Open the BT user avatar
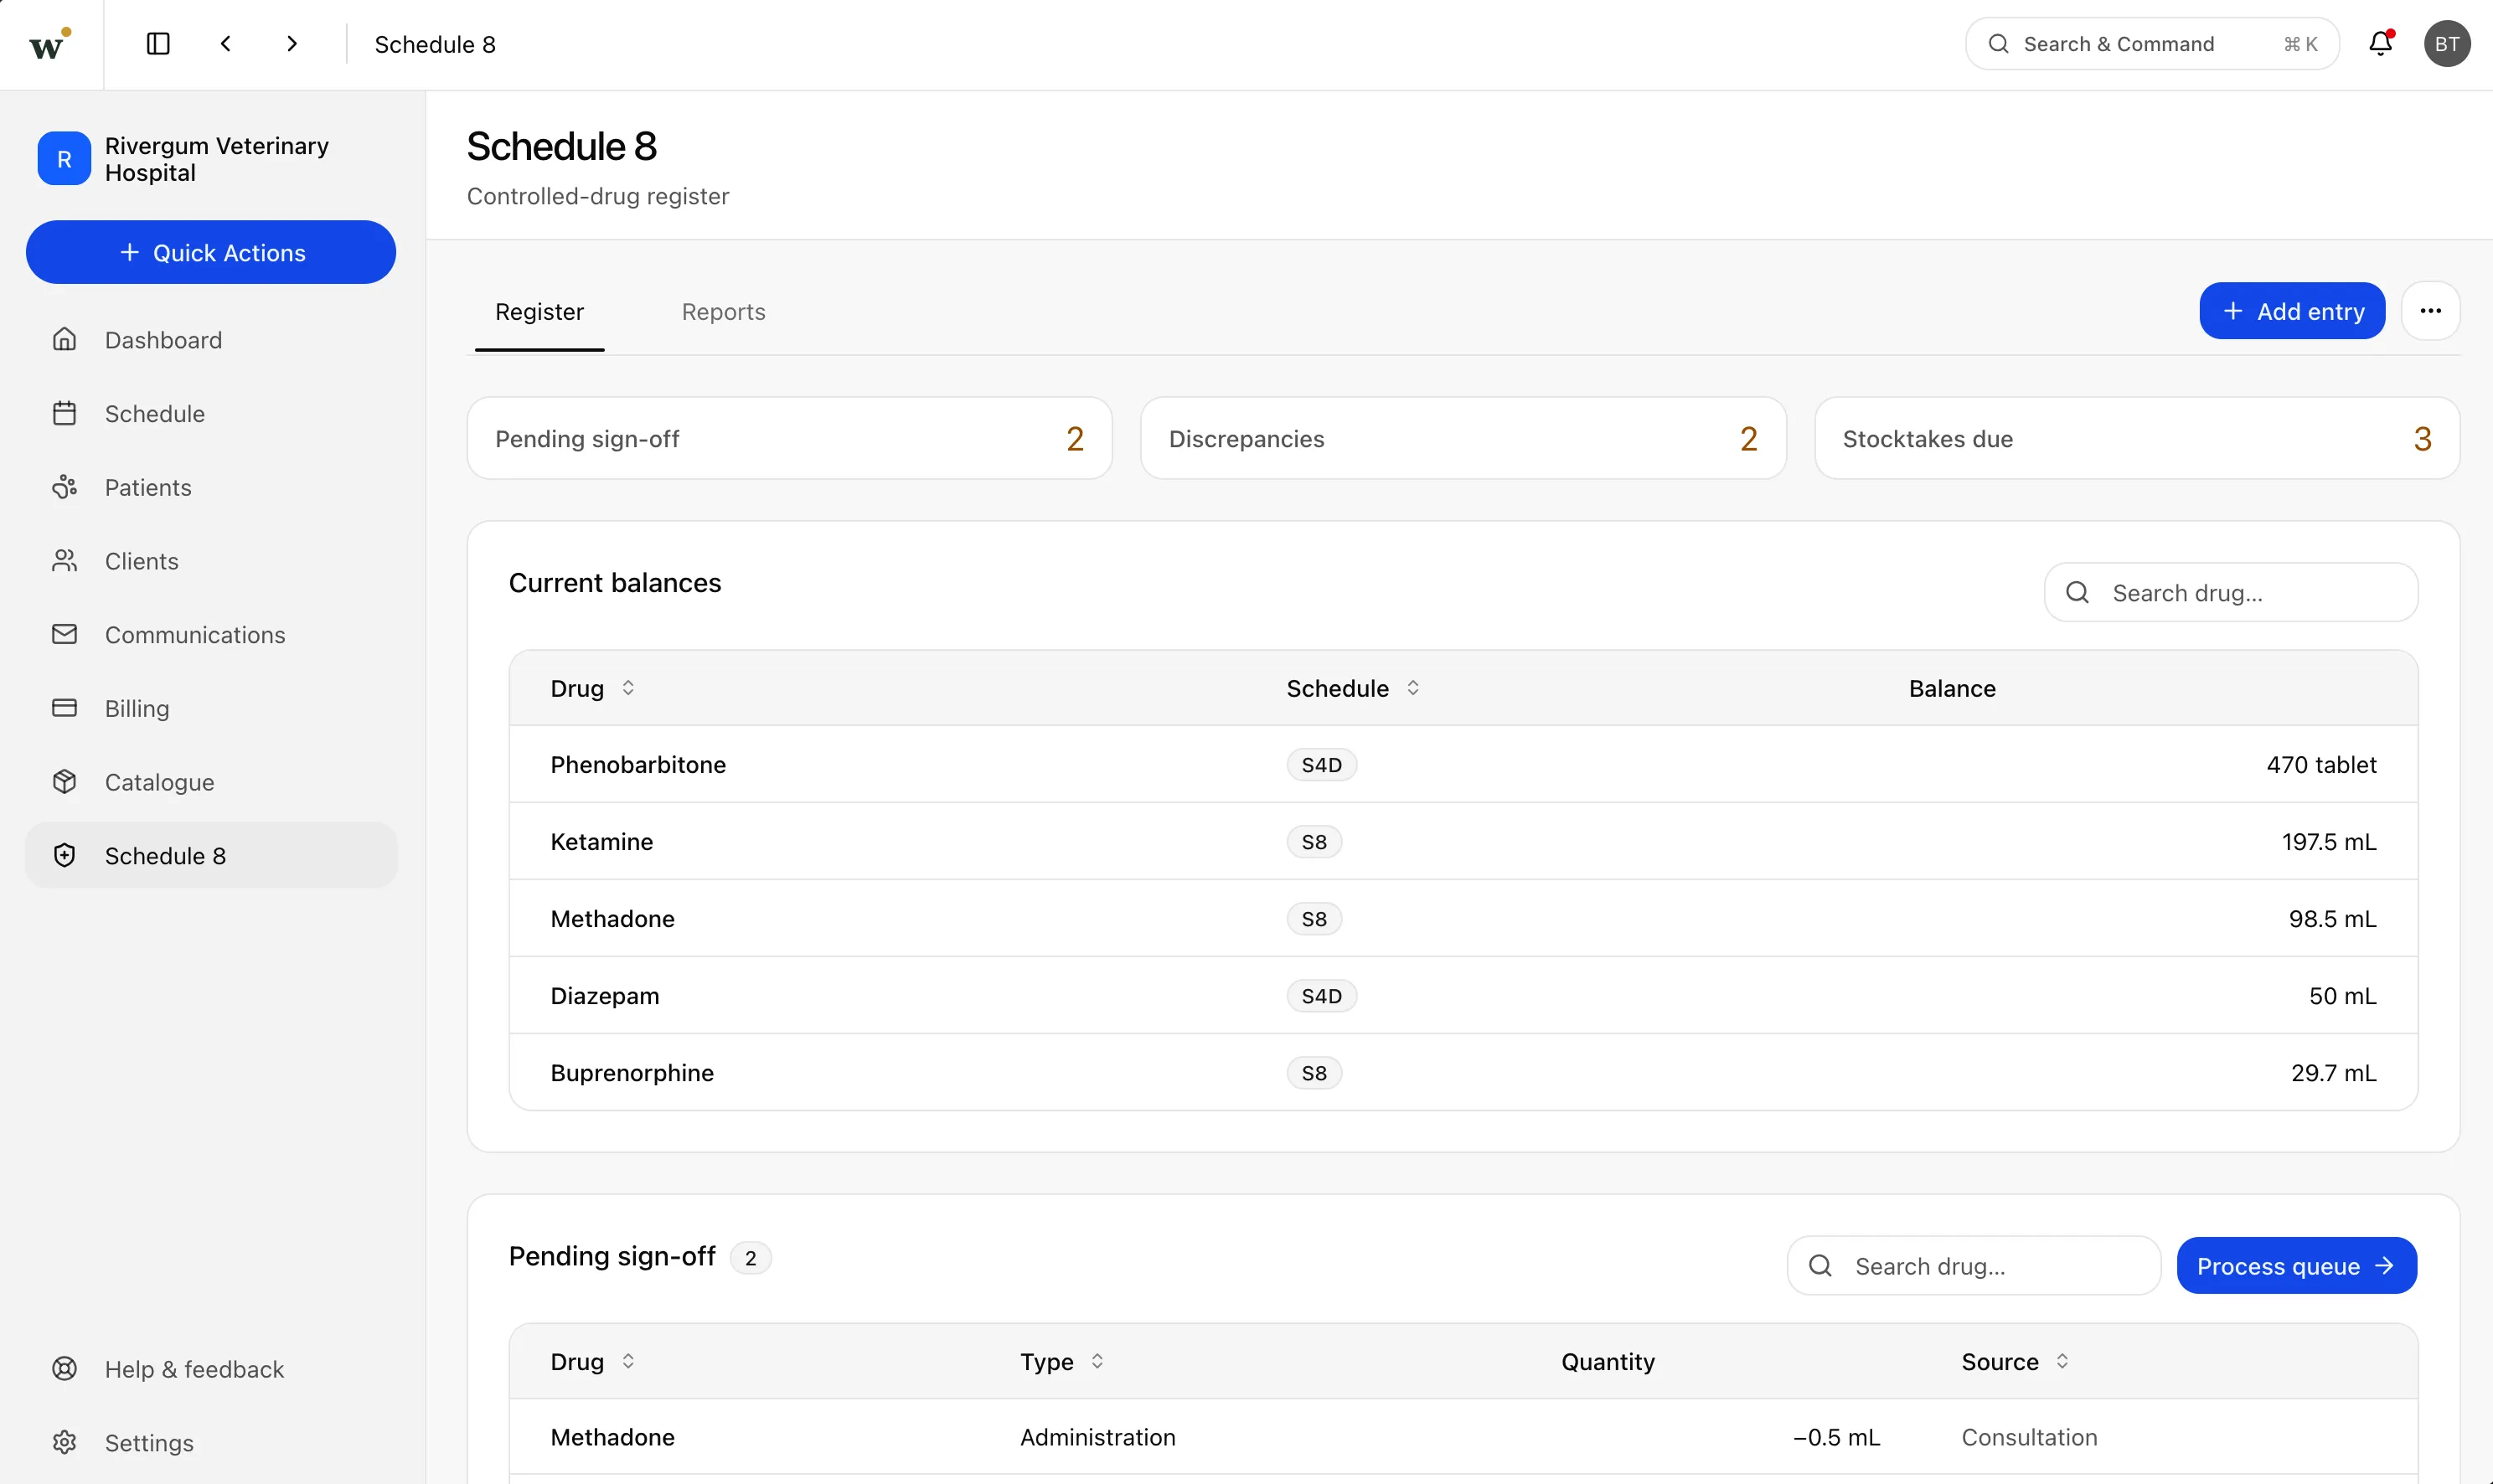Screen dimensions: 2493x1484 2447,44
